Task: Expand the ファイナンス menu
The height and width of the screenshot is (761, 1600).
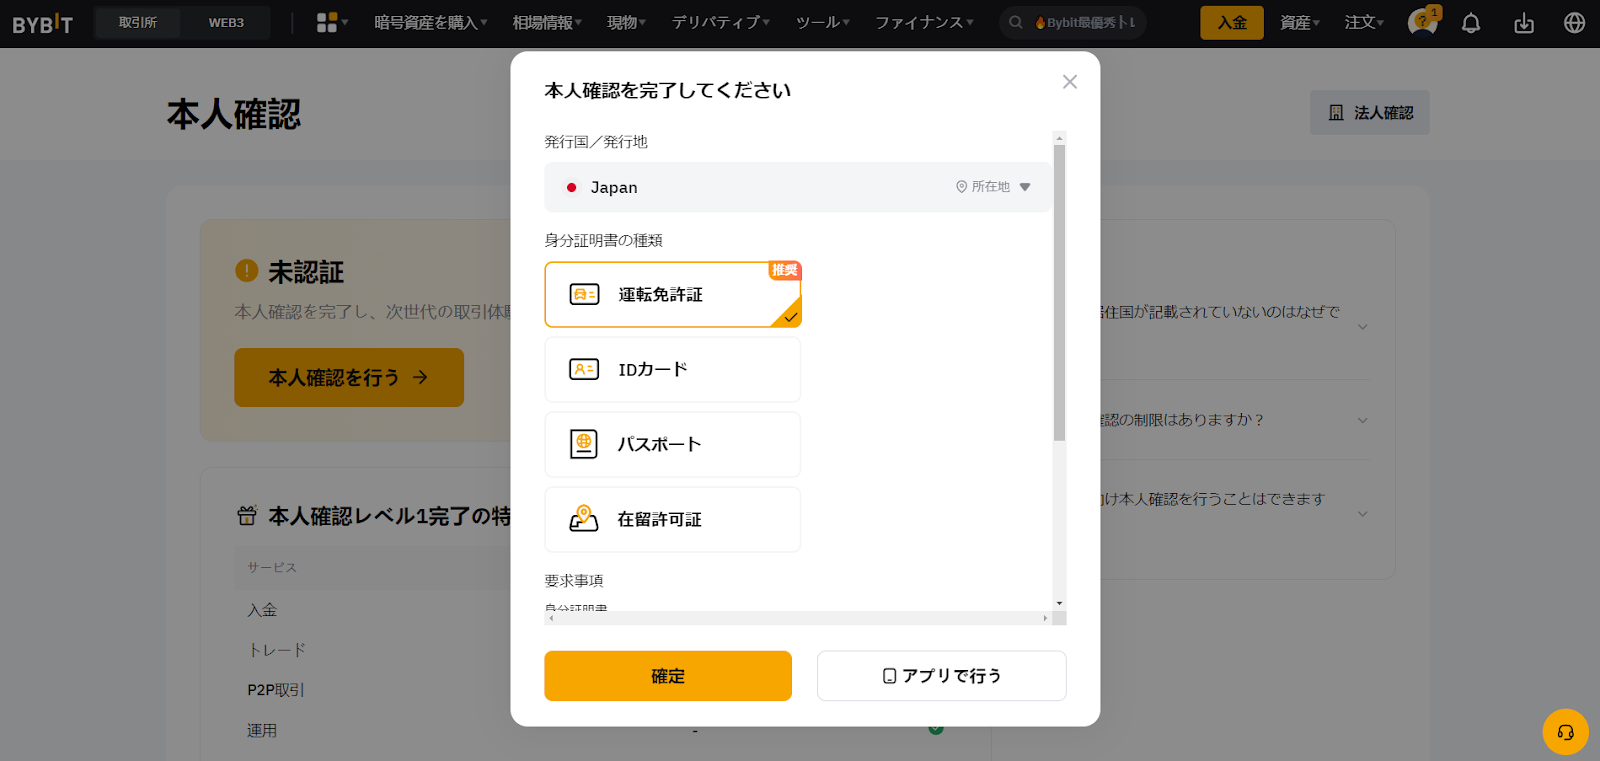Action: [925, 22]
